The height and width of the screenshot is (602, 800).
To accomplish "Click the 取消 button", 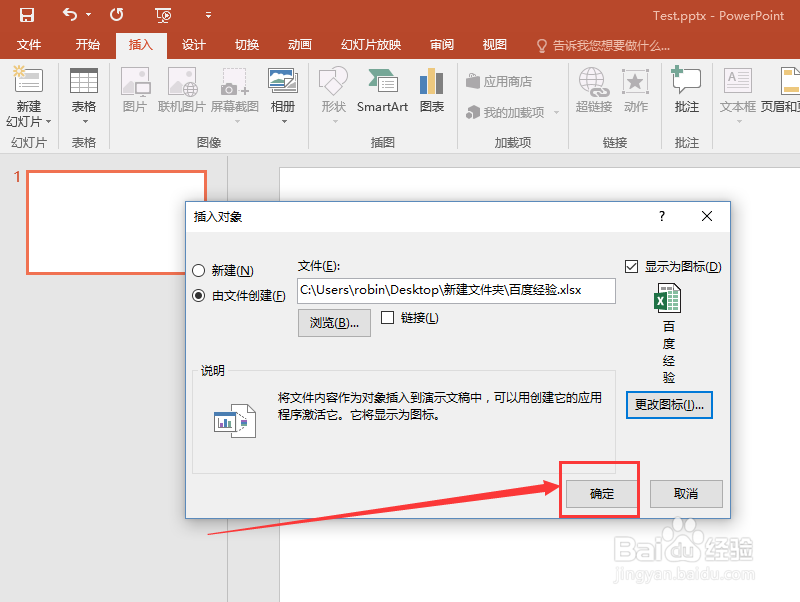I will pos(686,494).
